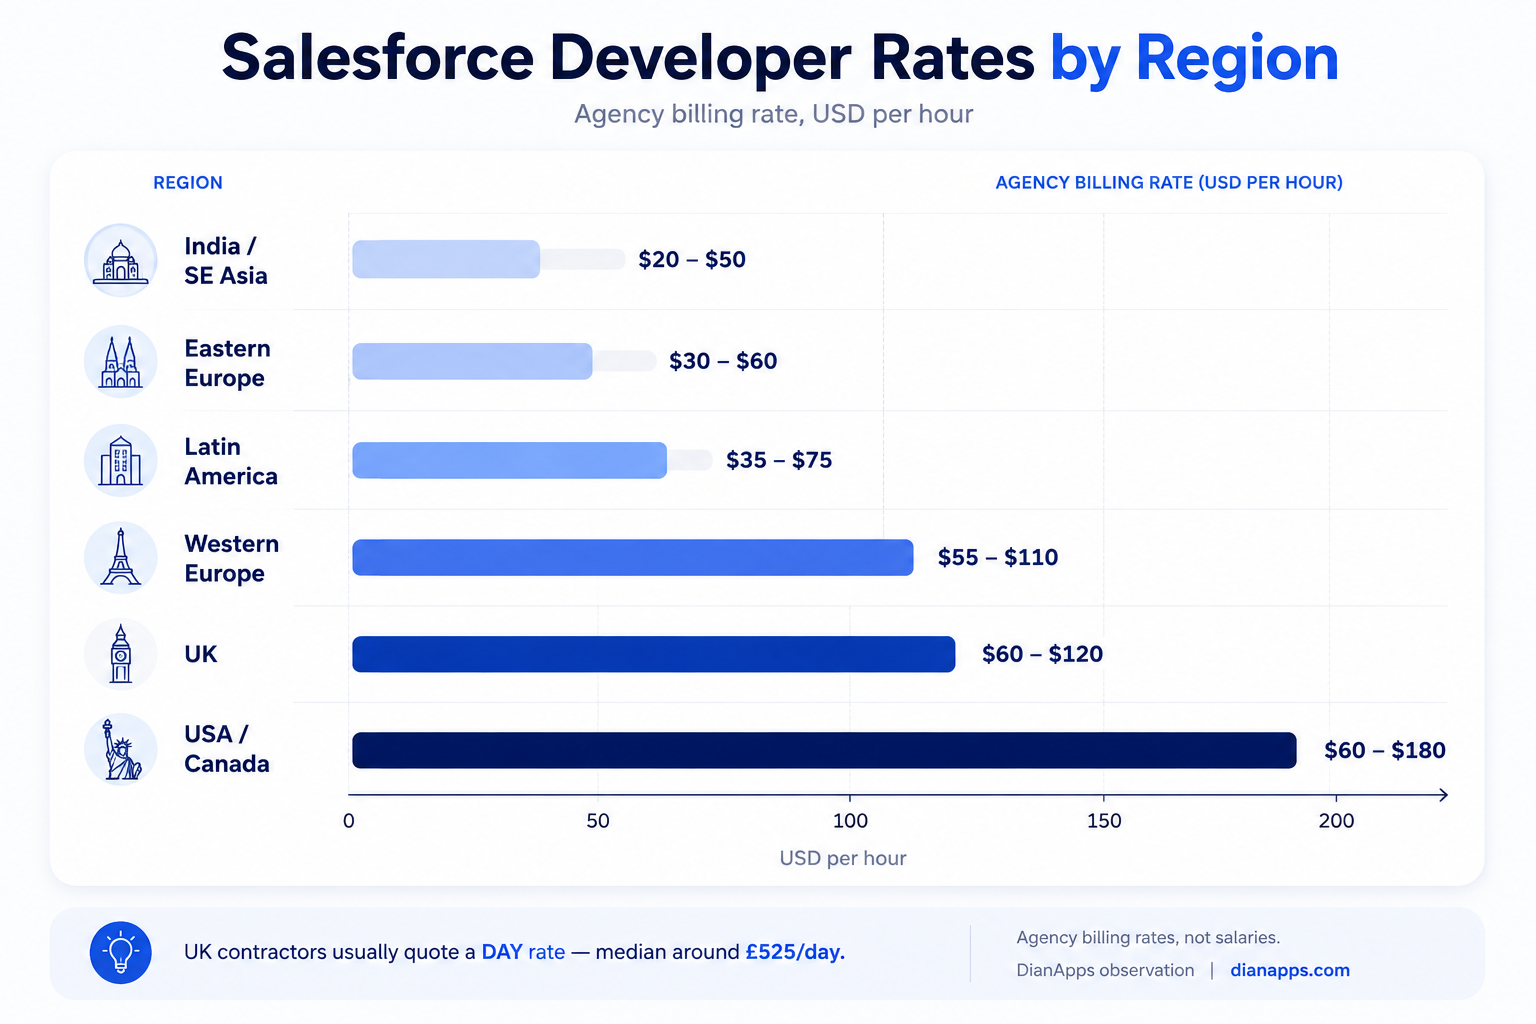Click the main title "Salesforce Developer Rates by Region"

click(x=780, y=58)
